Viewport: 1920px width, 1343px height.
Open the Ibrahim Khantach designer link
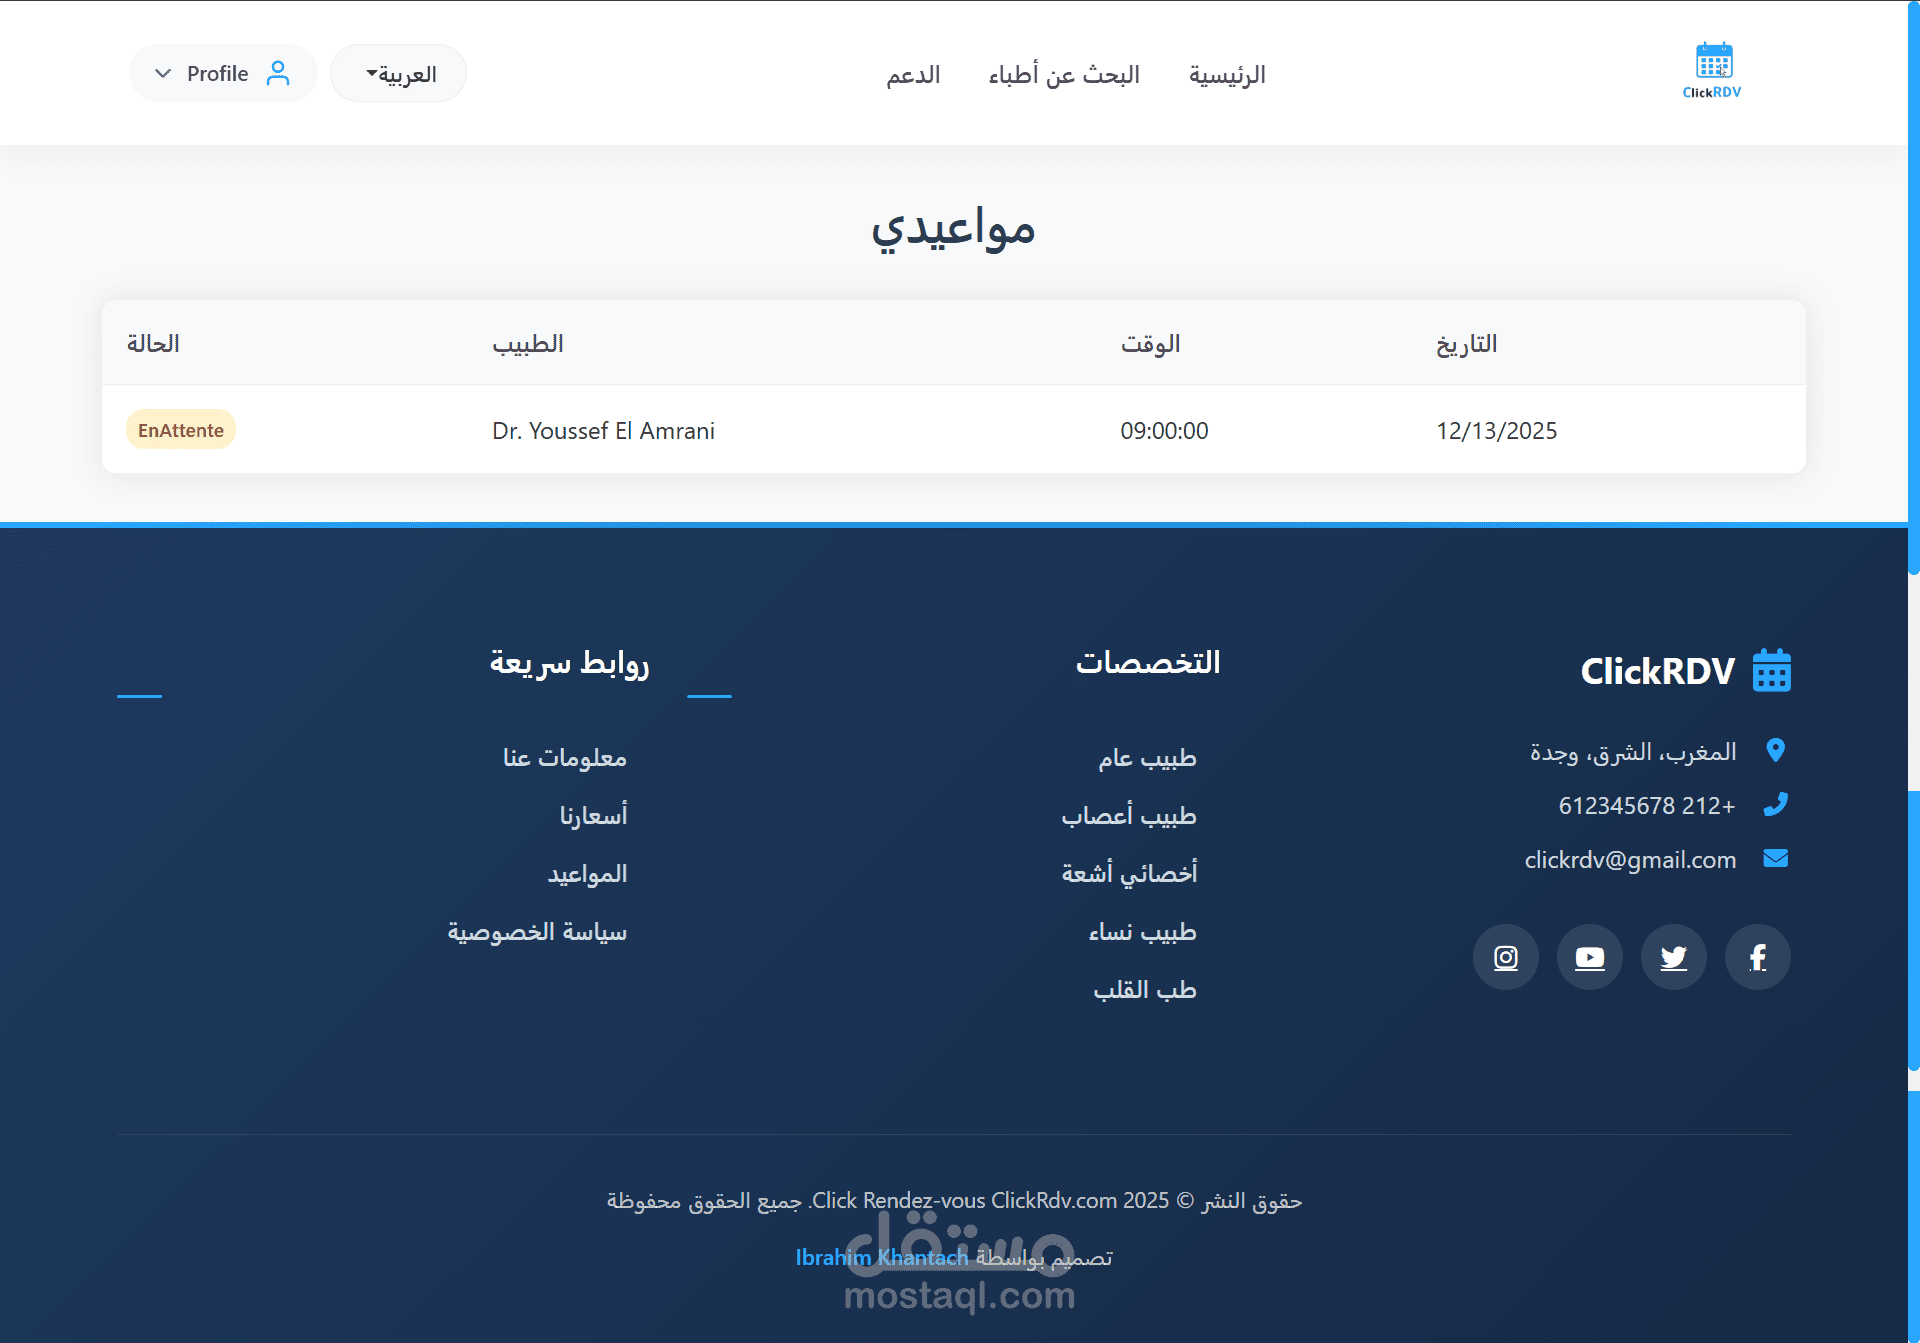click(x=881, y=1257)
